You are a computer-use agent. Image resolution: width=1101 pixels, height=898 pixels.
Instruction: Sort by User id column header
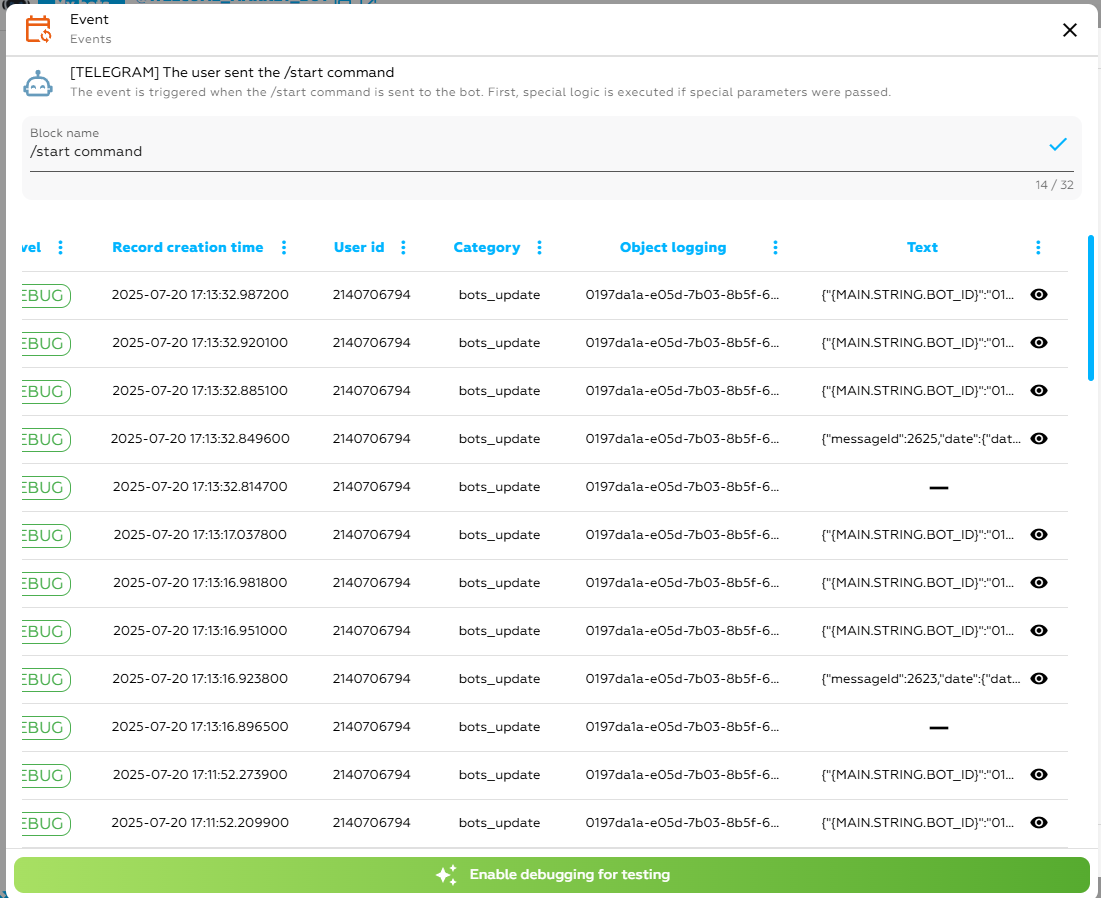point(359,247)
